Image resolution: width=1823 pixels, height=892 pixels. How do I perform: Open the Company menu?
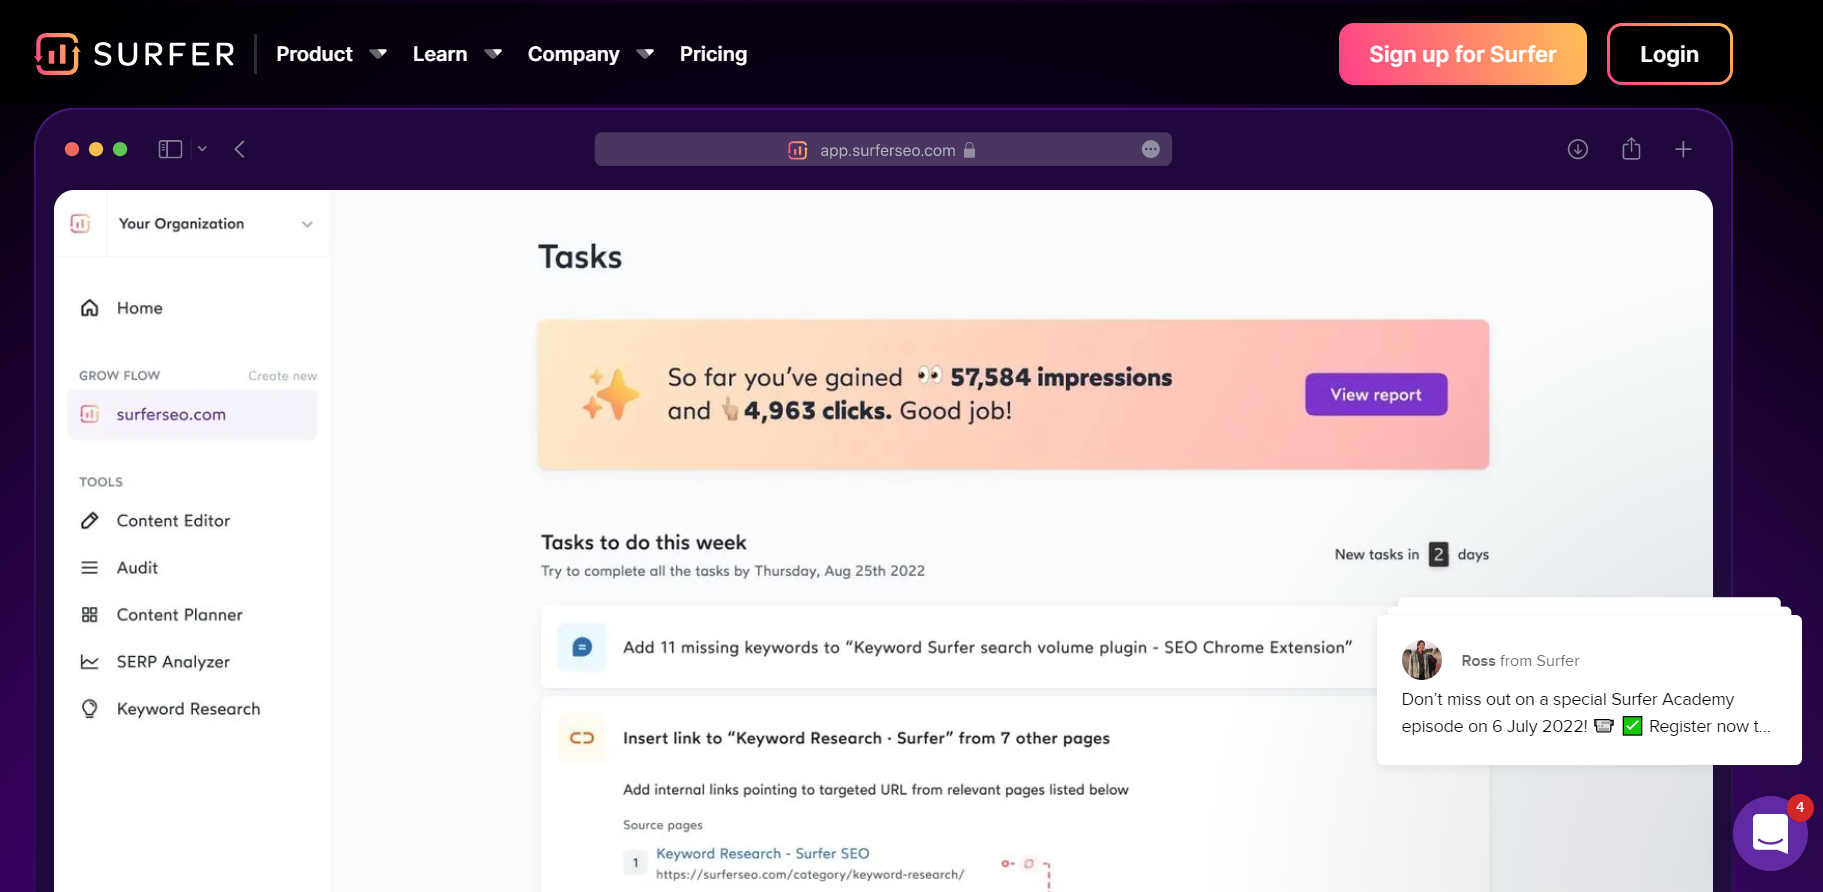(574, 54)
